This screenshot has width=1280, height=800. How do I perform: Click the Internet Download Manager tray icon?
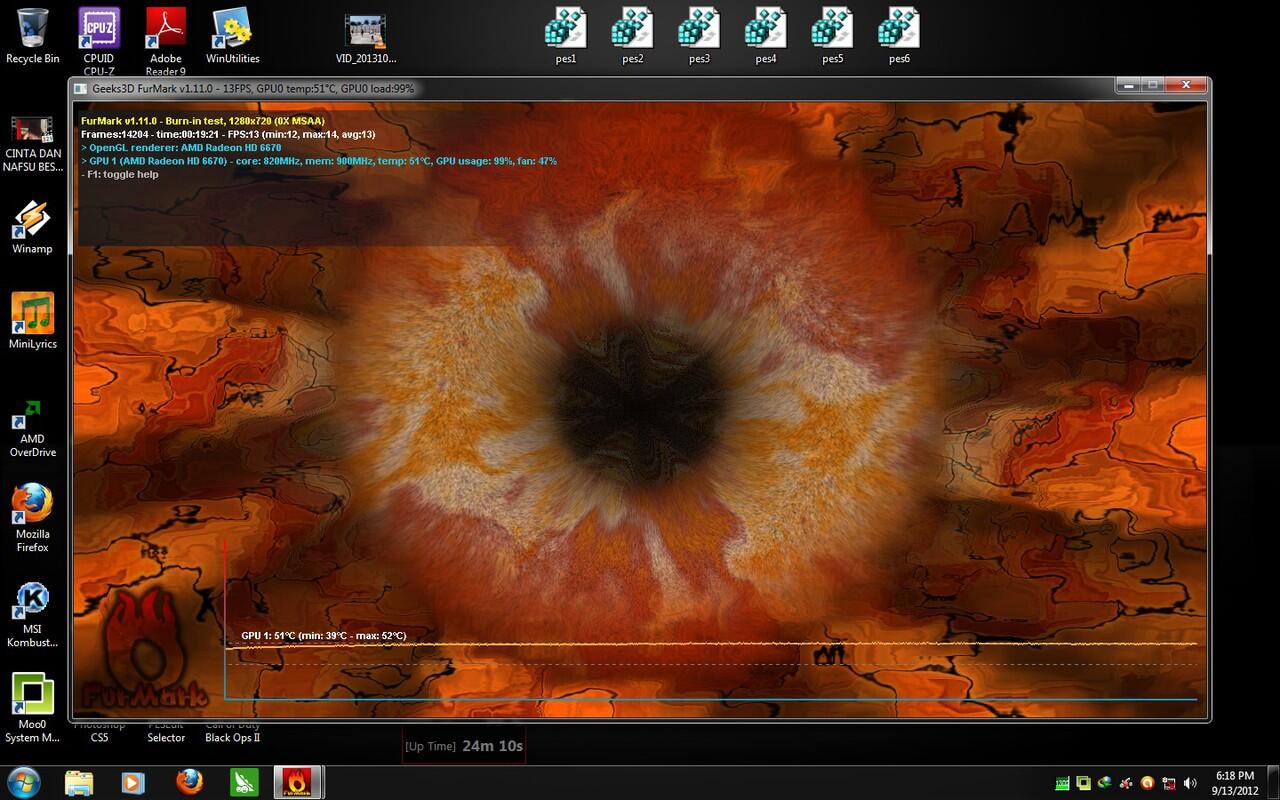[1104, 783]
